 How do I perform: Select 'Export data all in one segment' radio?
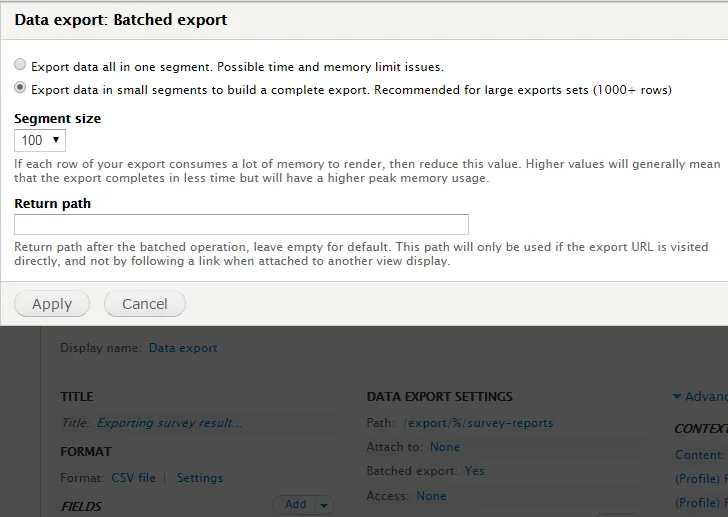point(20,65)
